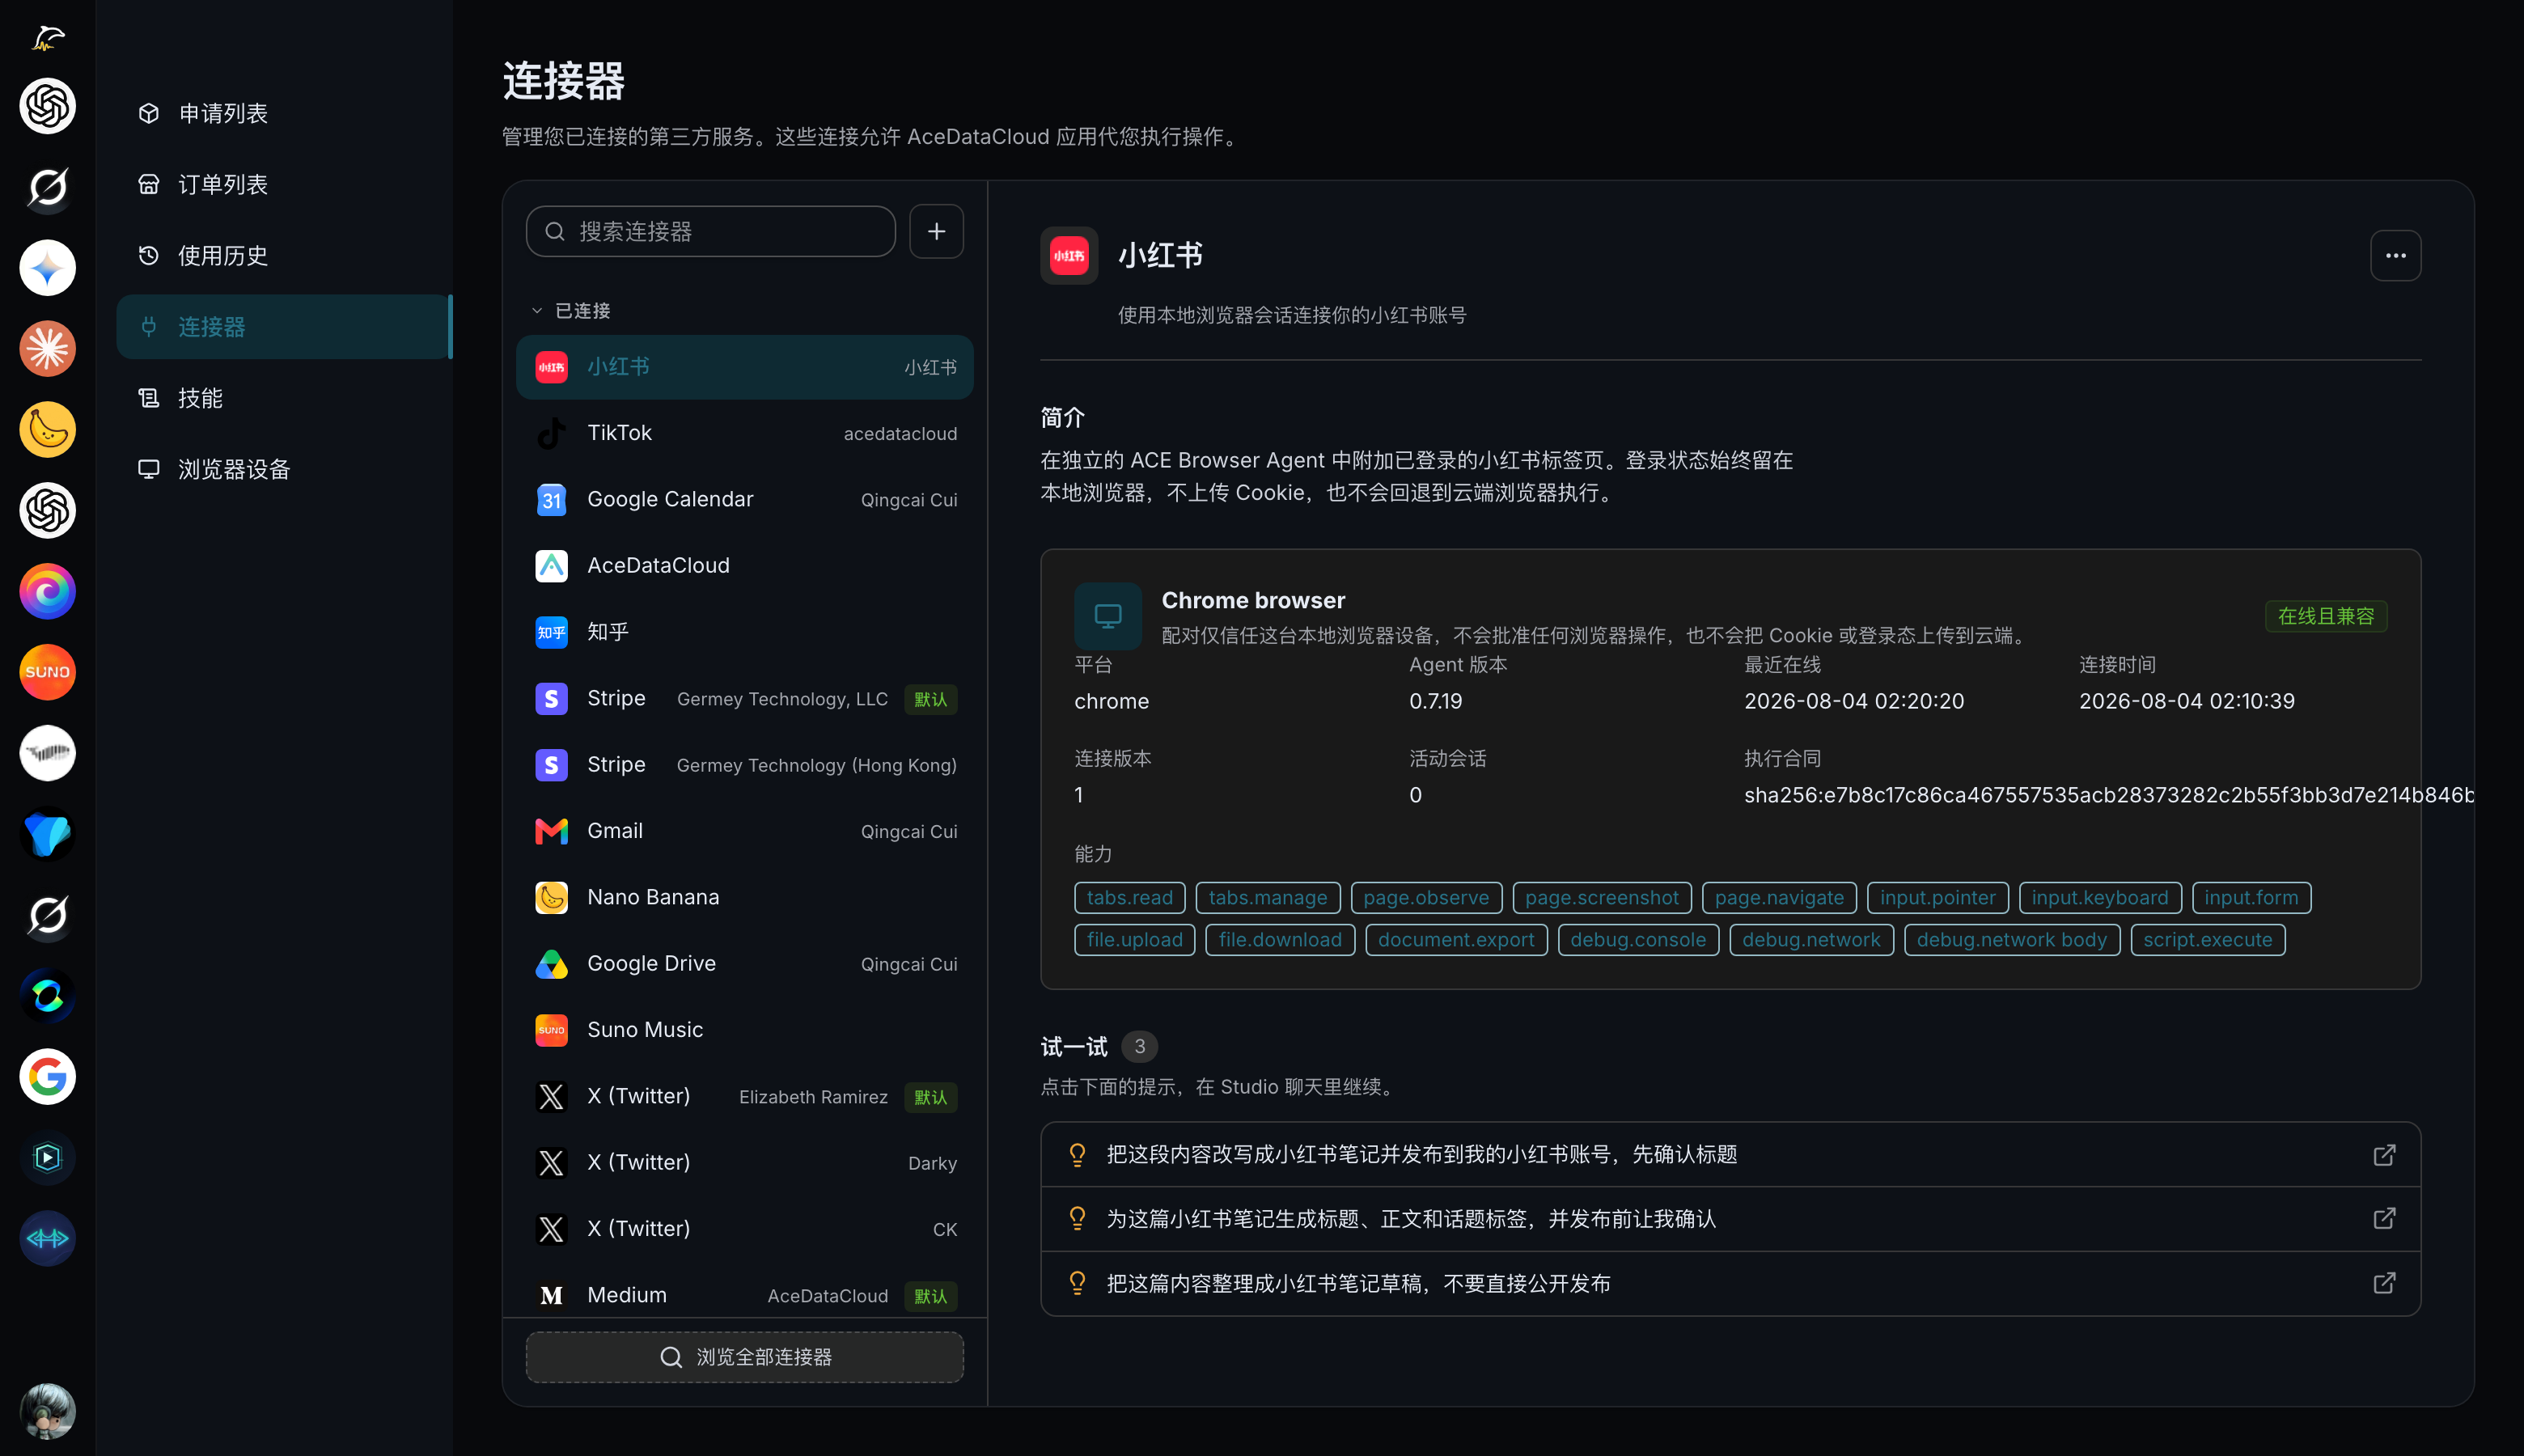Click the 小红书 logo in detail header
Screen dimensions: 2524x1456
point(1069,256)
